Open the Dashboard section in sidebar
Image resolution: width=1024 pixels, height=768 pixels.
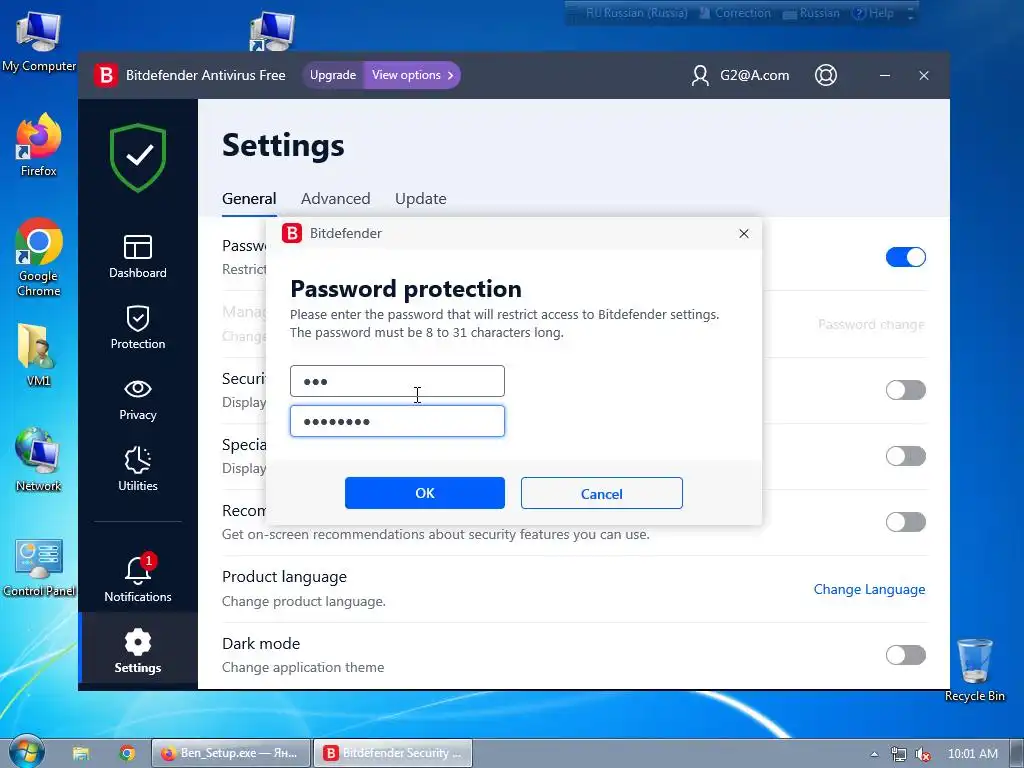138,257
